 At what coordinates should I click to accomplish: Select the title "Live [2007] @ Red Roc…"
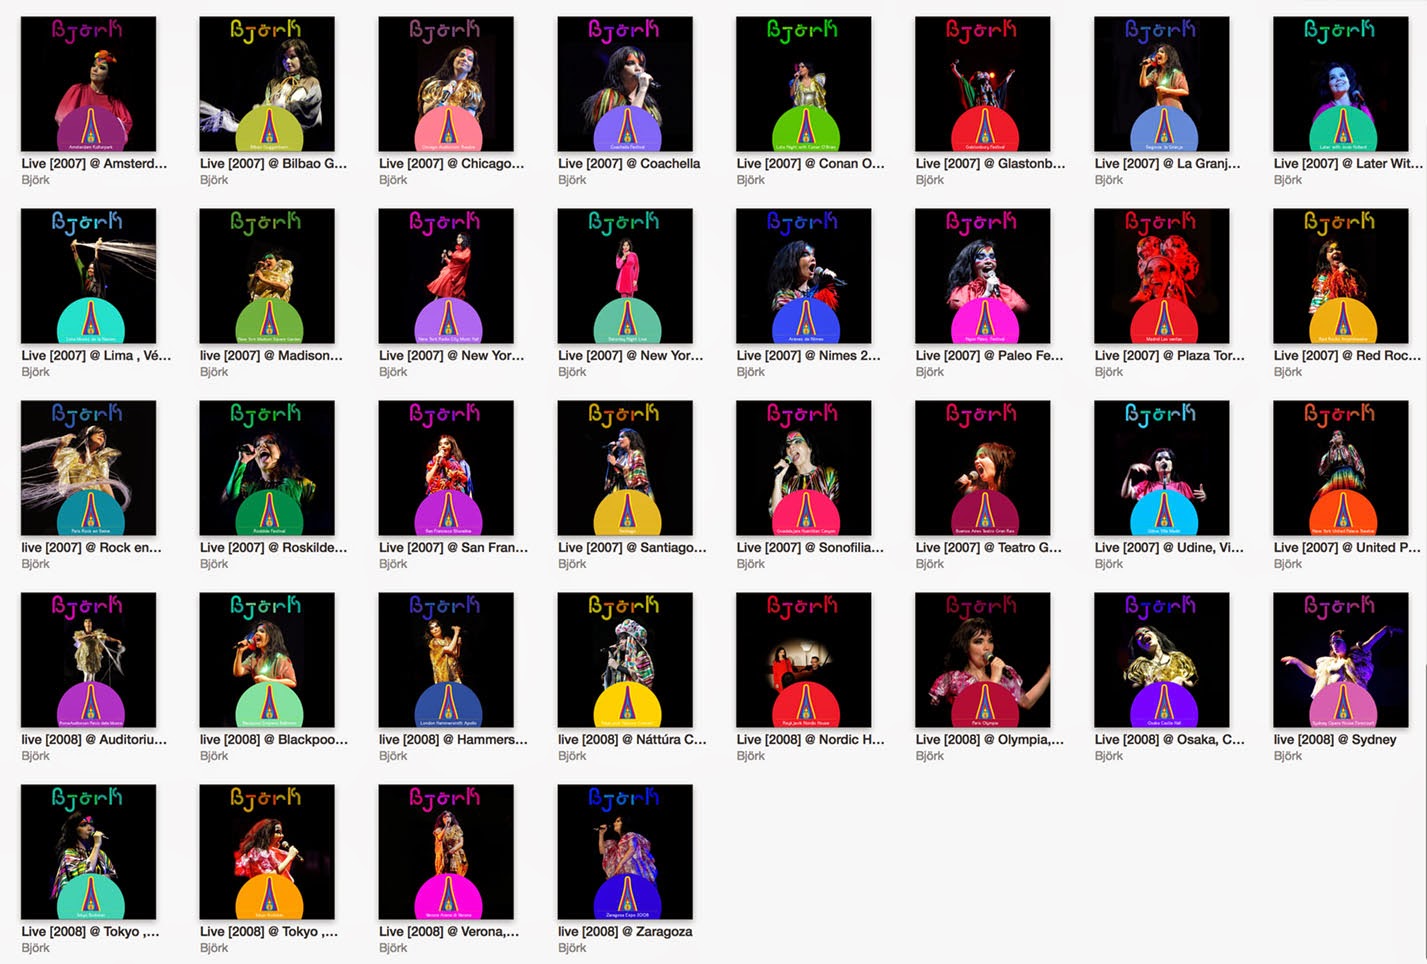[x=1347, y=355]
